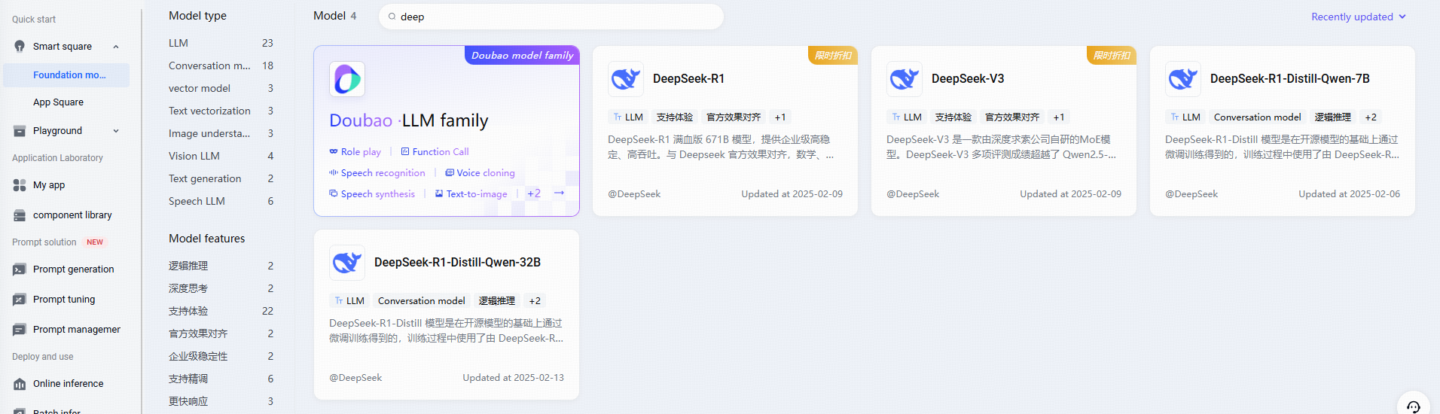This screenshot has width=1440, height=414.
Task: Open Online inference menu item
Action: (x=68, y=383)
